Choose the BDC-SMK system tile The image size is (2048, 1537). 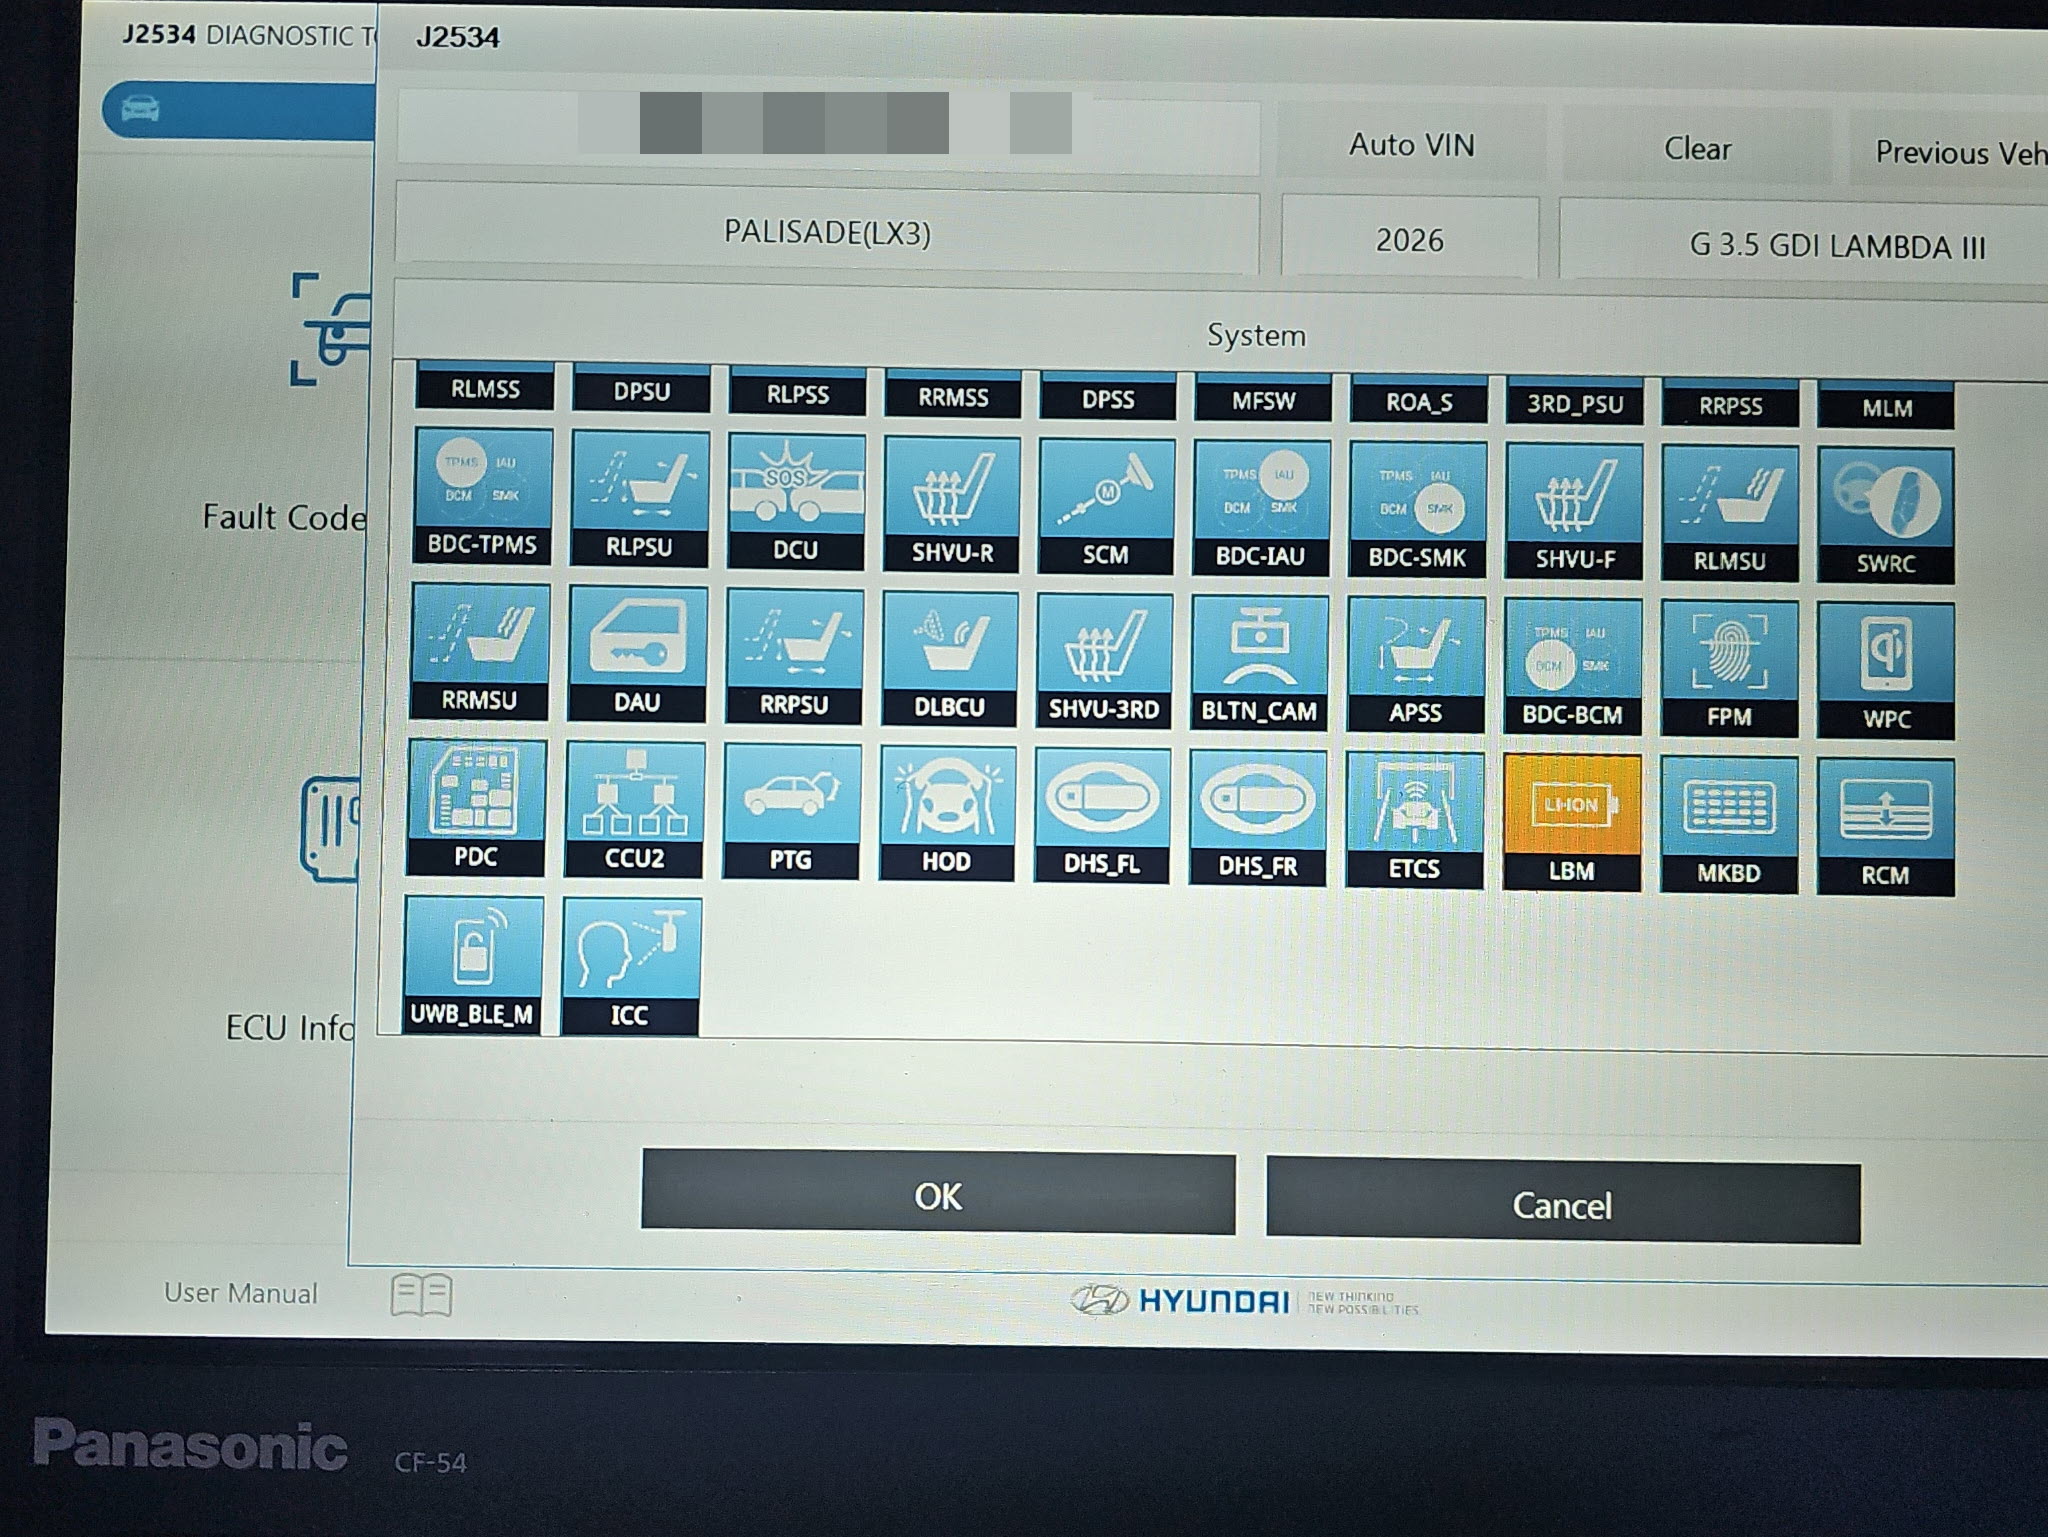pos(1417,511)
